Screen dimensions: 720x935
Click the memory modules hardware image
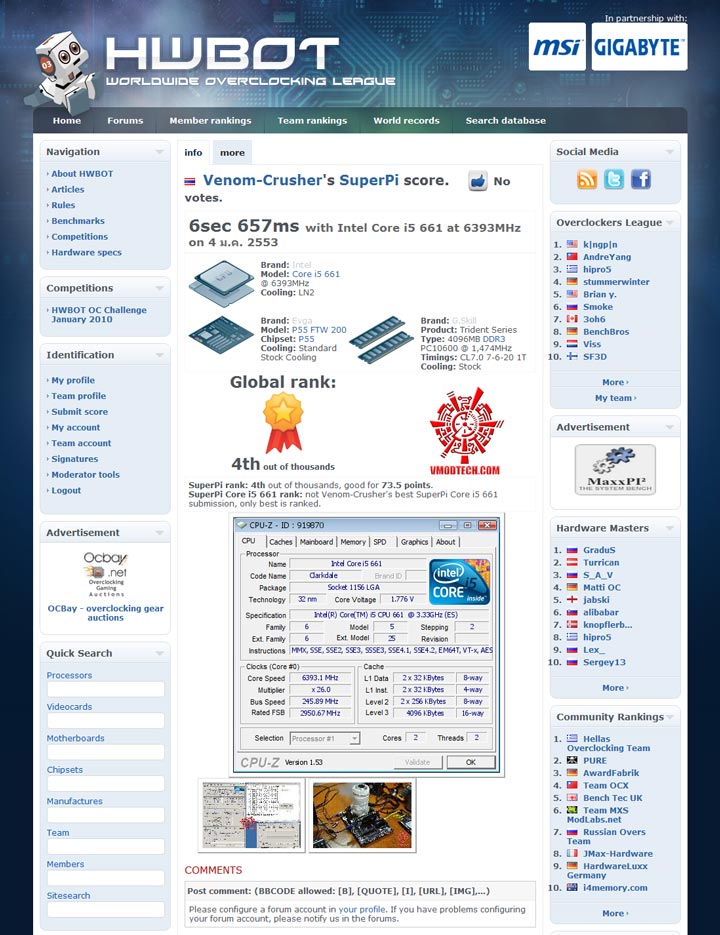coord(381,340)
